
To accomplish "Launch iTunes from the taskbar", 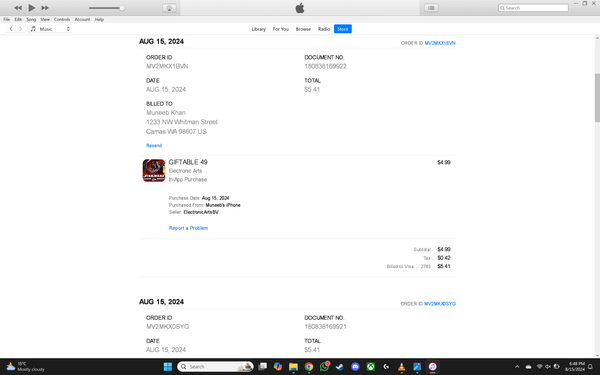I will [x=432, y=367].
